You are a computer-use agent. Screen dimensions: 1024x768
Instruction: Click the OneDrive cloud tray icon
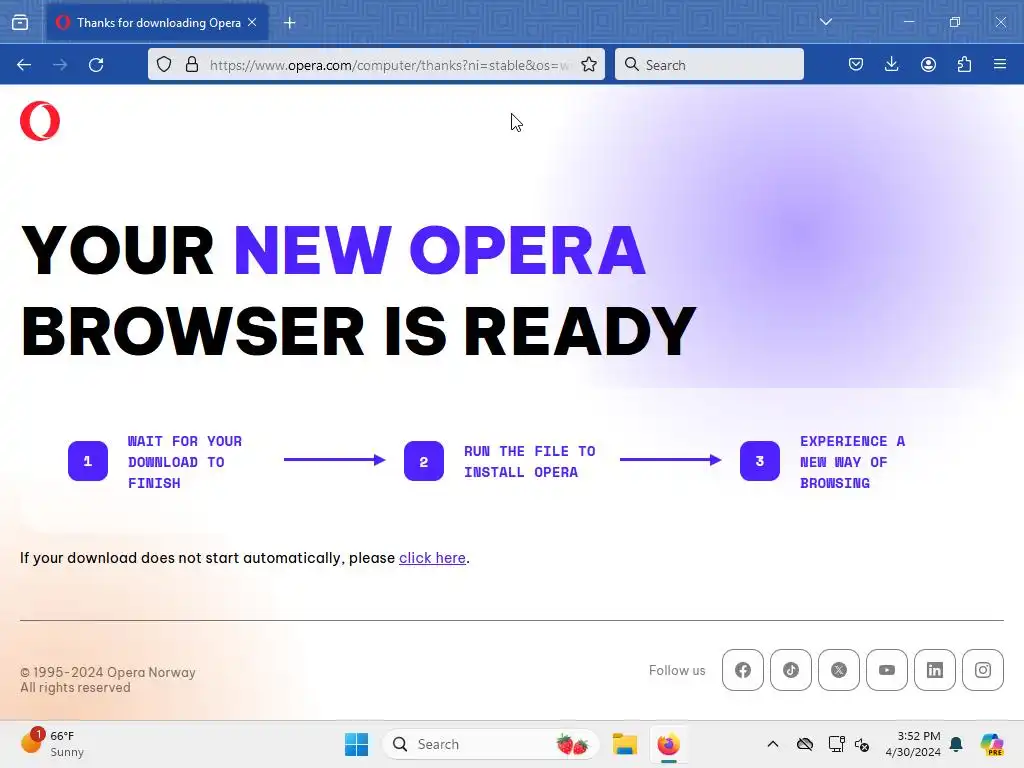[x=805, y=744]
